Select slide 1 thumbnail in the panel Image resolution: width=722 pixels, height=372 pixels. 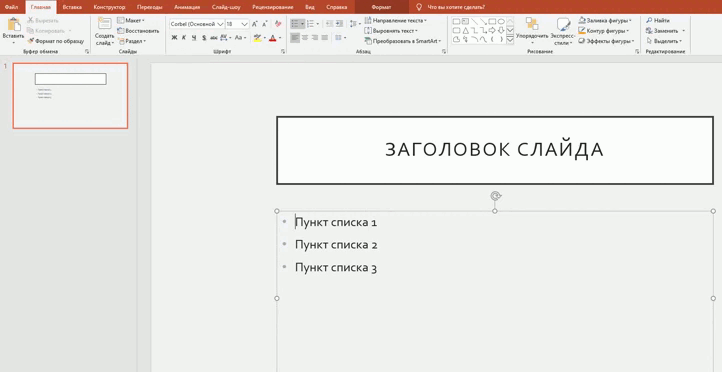tap(70, 96)
